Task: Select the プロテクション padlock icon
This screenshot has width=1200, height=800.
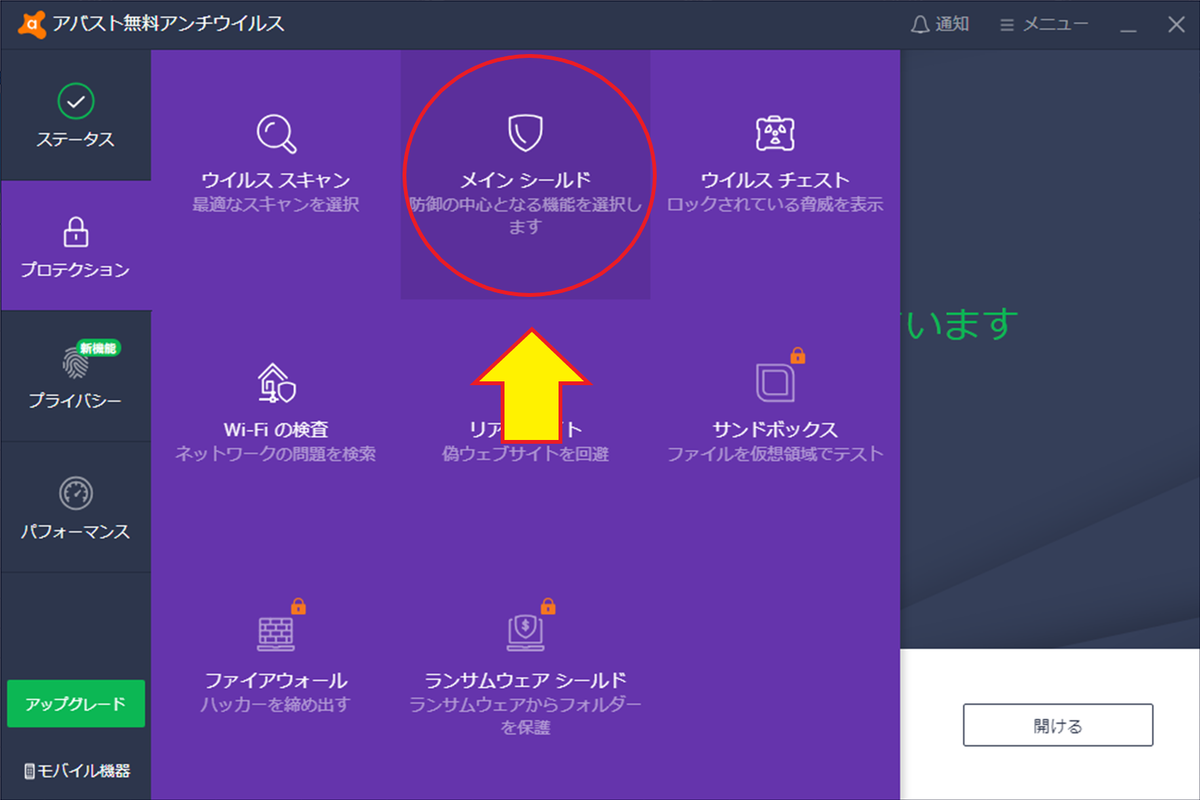Action: (75, 230)
